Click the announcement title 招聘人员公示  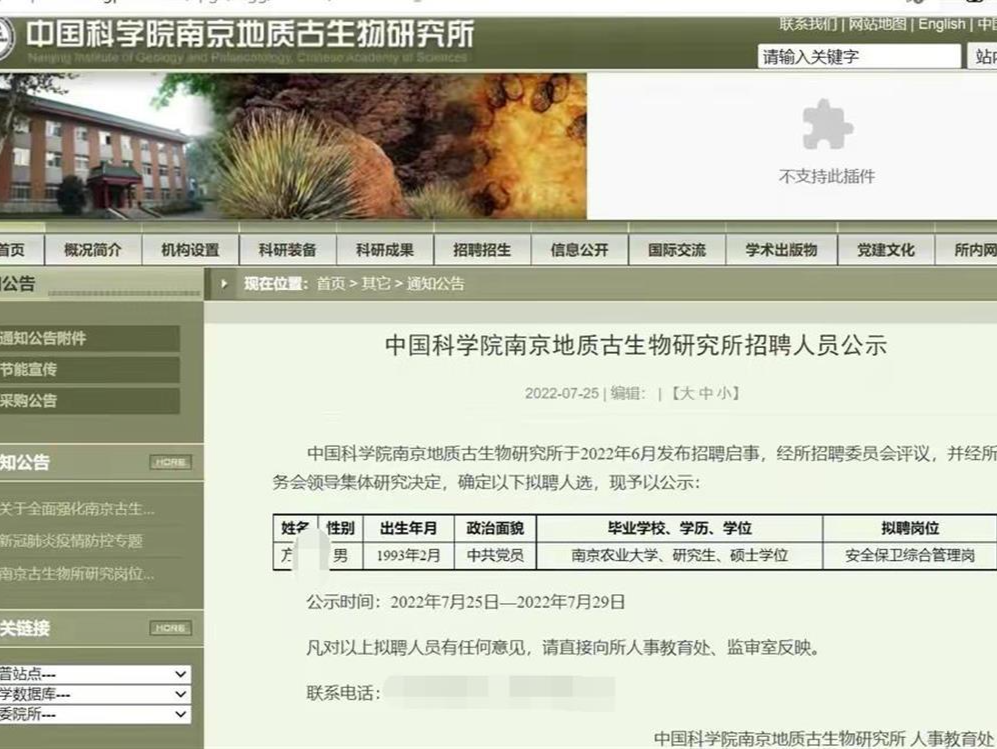point(636,345)
